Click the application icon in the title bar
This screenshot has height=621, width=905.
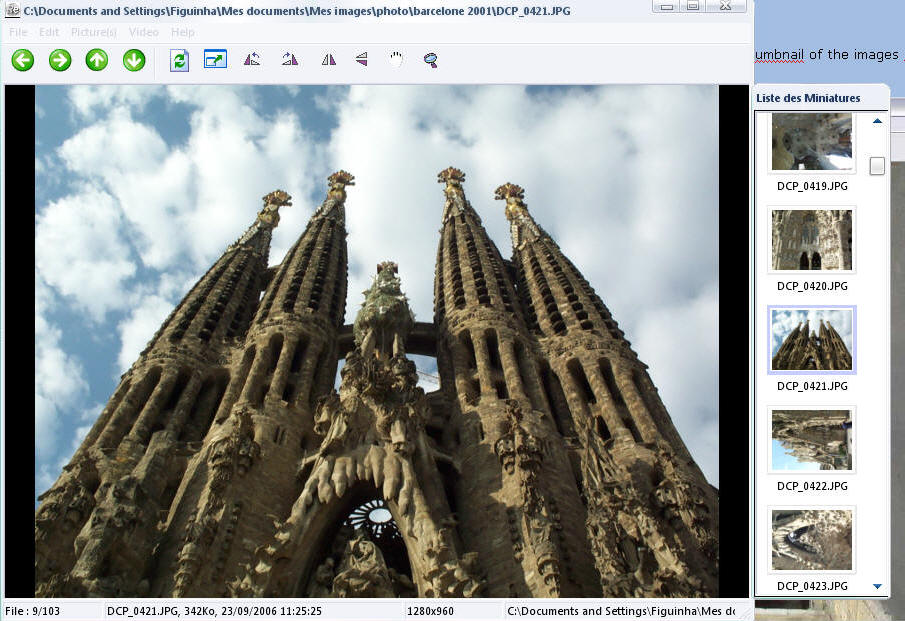point(12,10)
